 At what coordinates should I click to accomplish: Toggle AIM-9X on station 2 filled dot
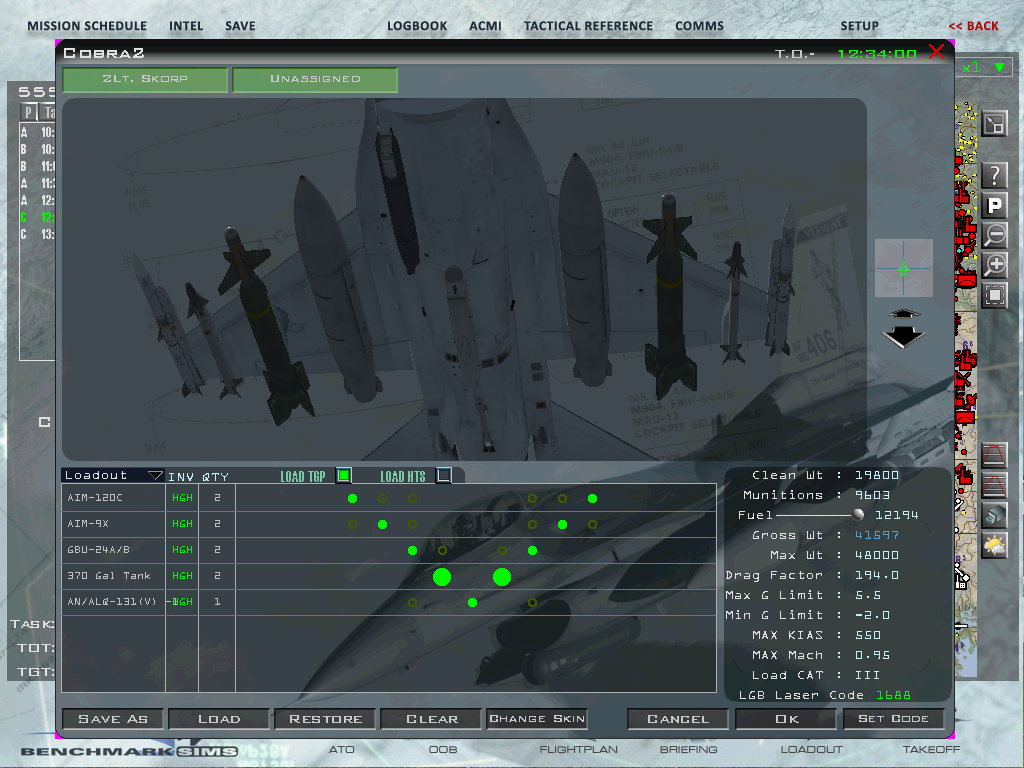pyautogui.click(x=383, y=524)
